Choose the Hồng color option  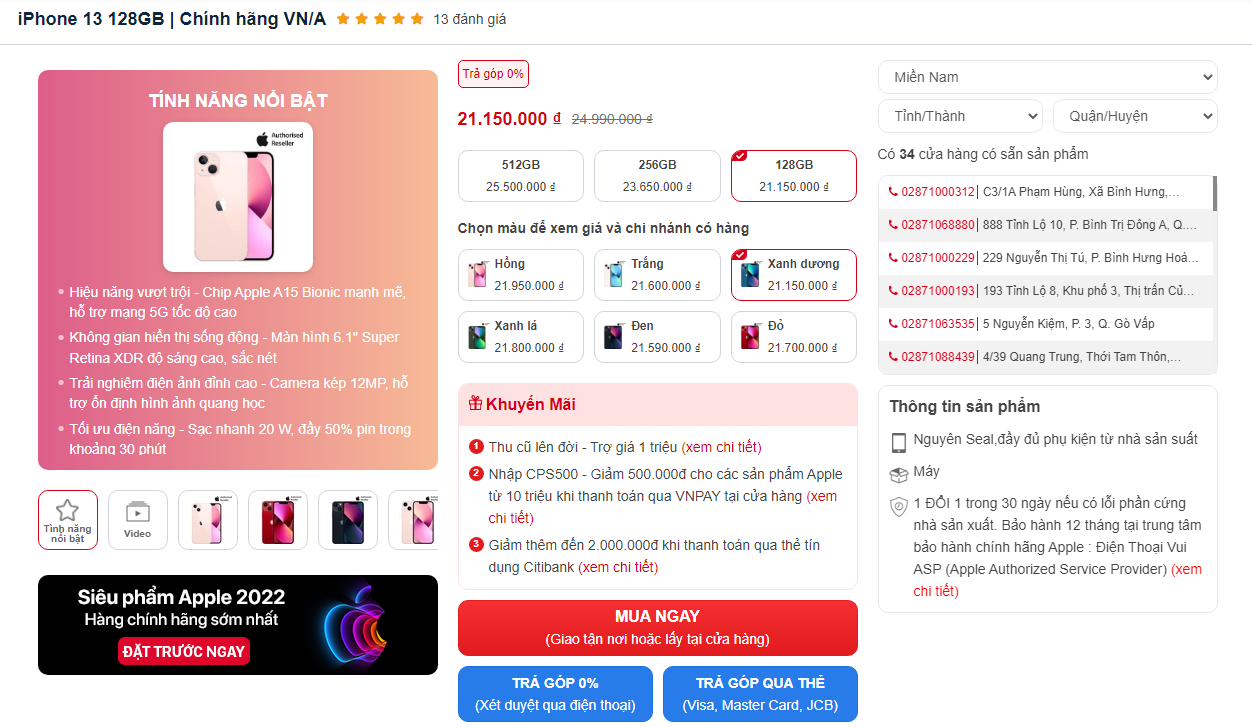click(x=520, y=275)
